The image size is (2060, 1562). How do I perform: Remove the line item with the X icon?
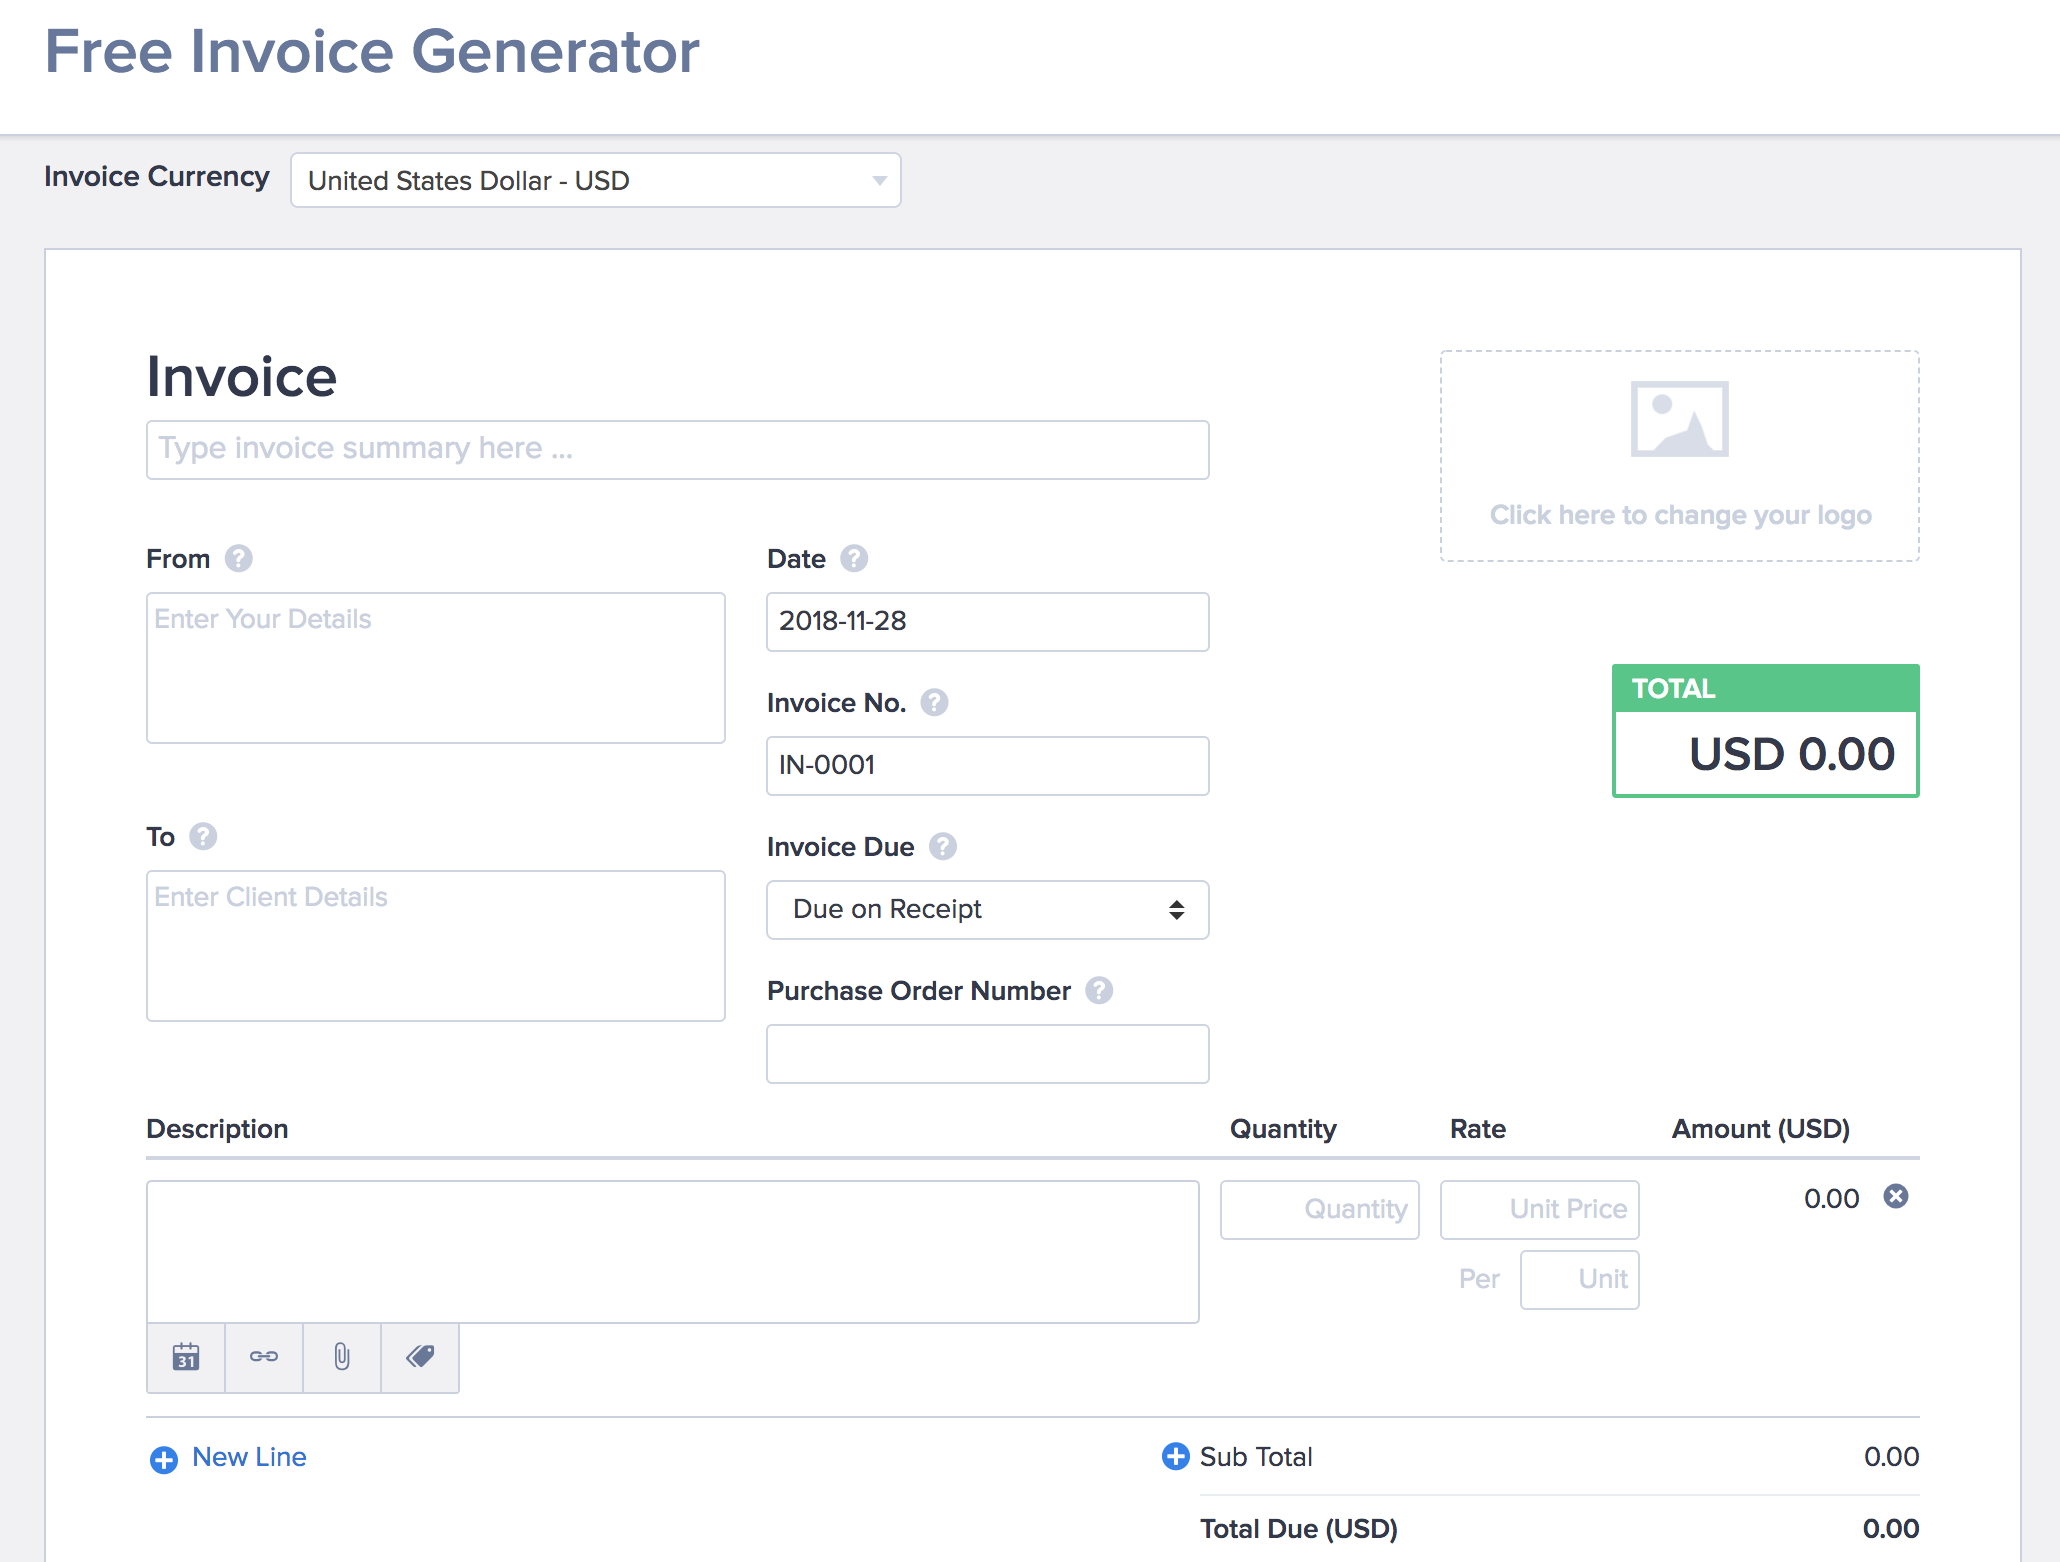pyautogui.click(x=1896, y=1196)
